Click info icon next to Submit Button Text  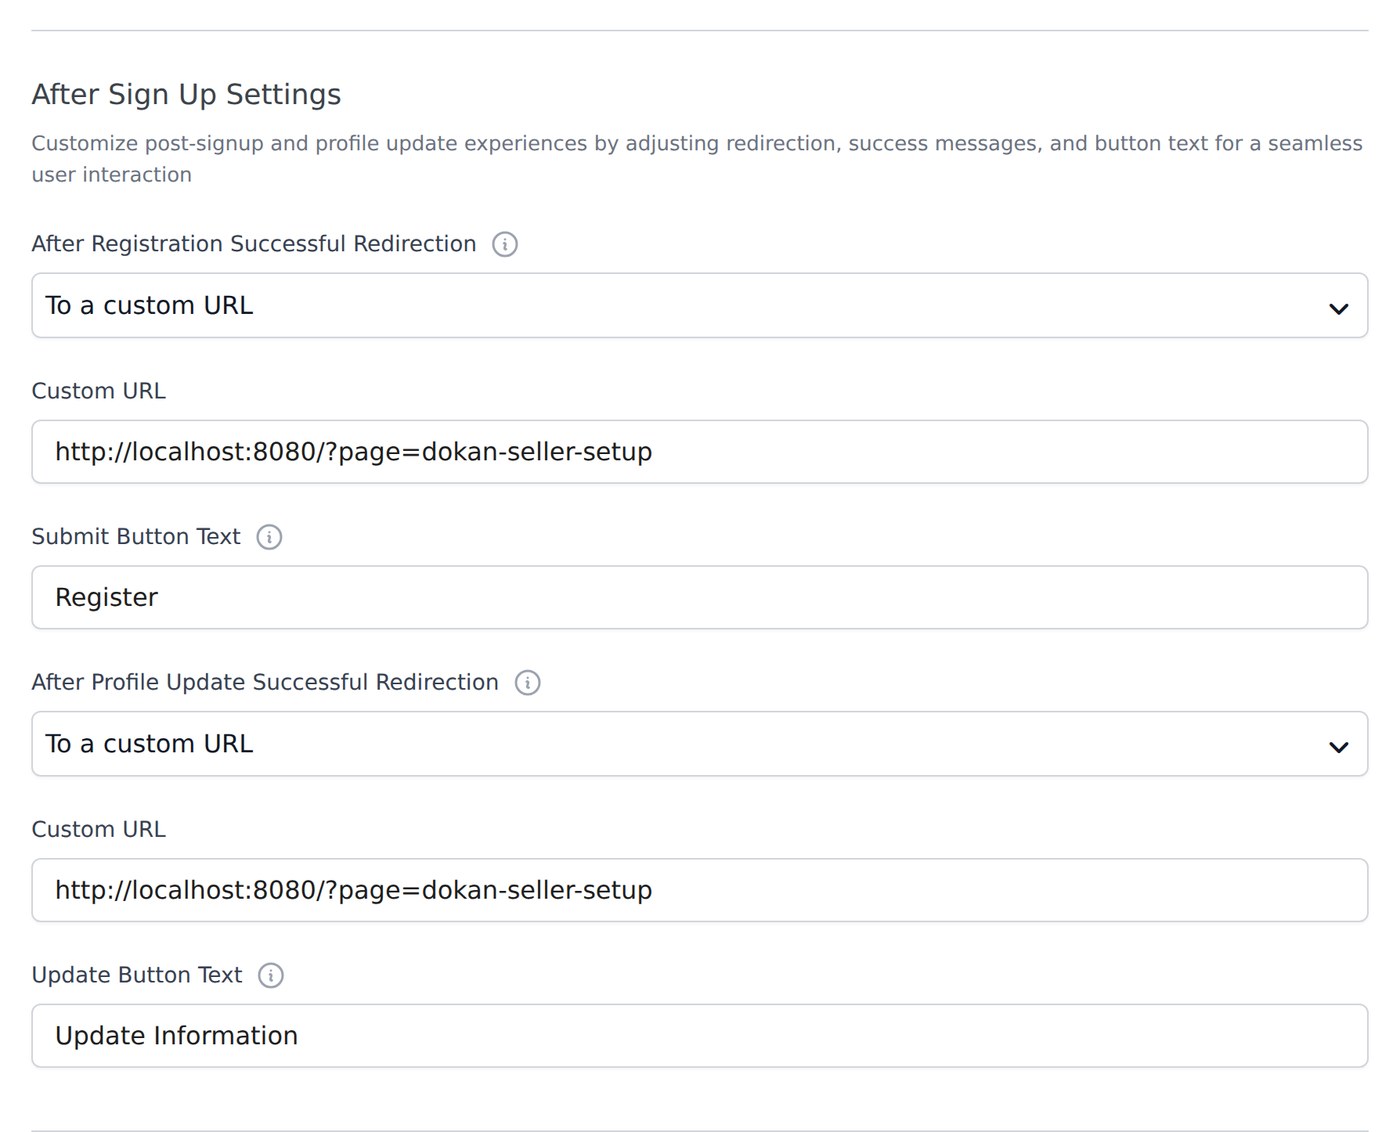[269, 537]
